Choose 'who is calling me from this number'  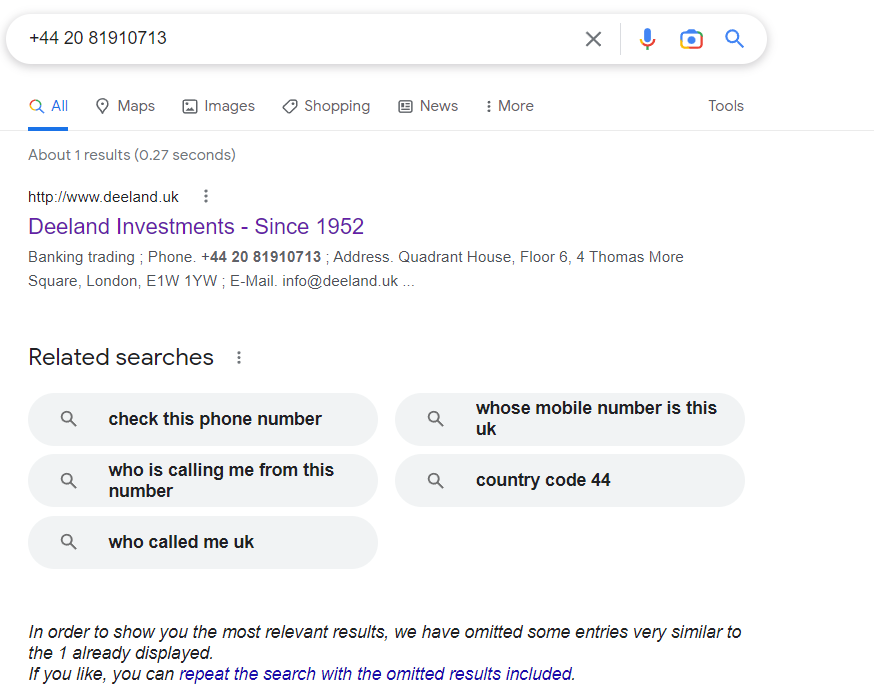(x=203, y=480)
